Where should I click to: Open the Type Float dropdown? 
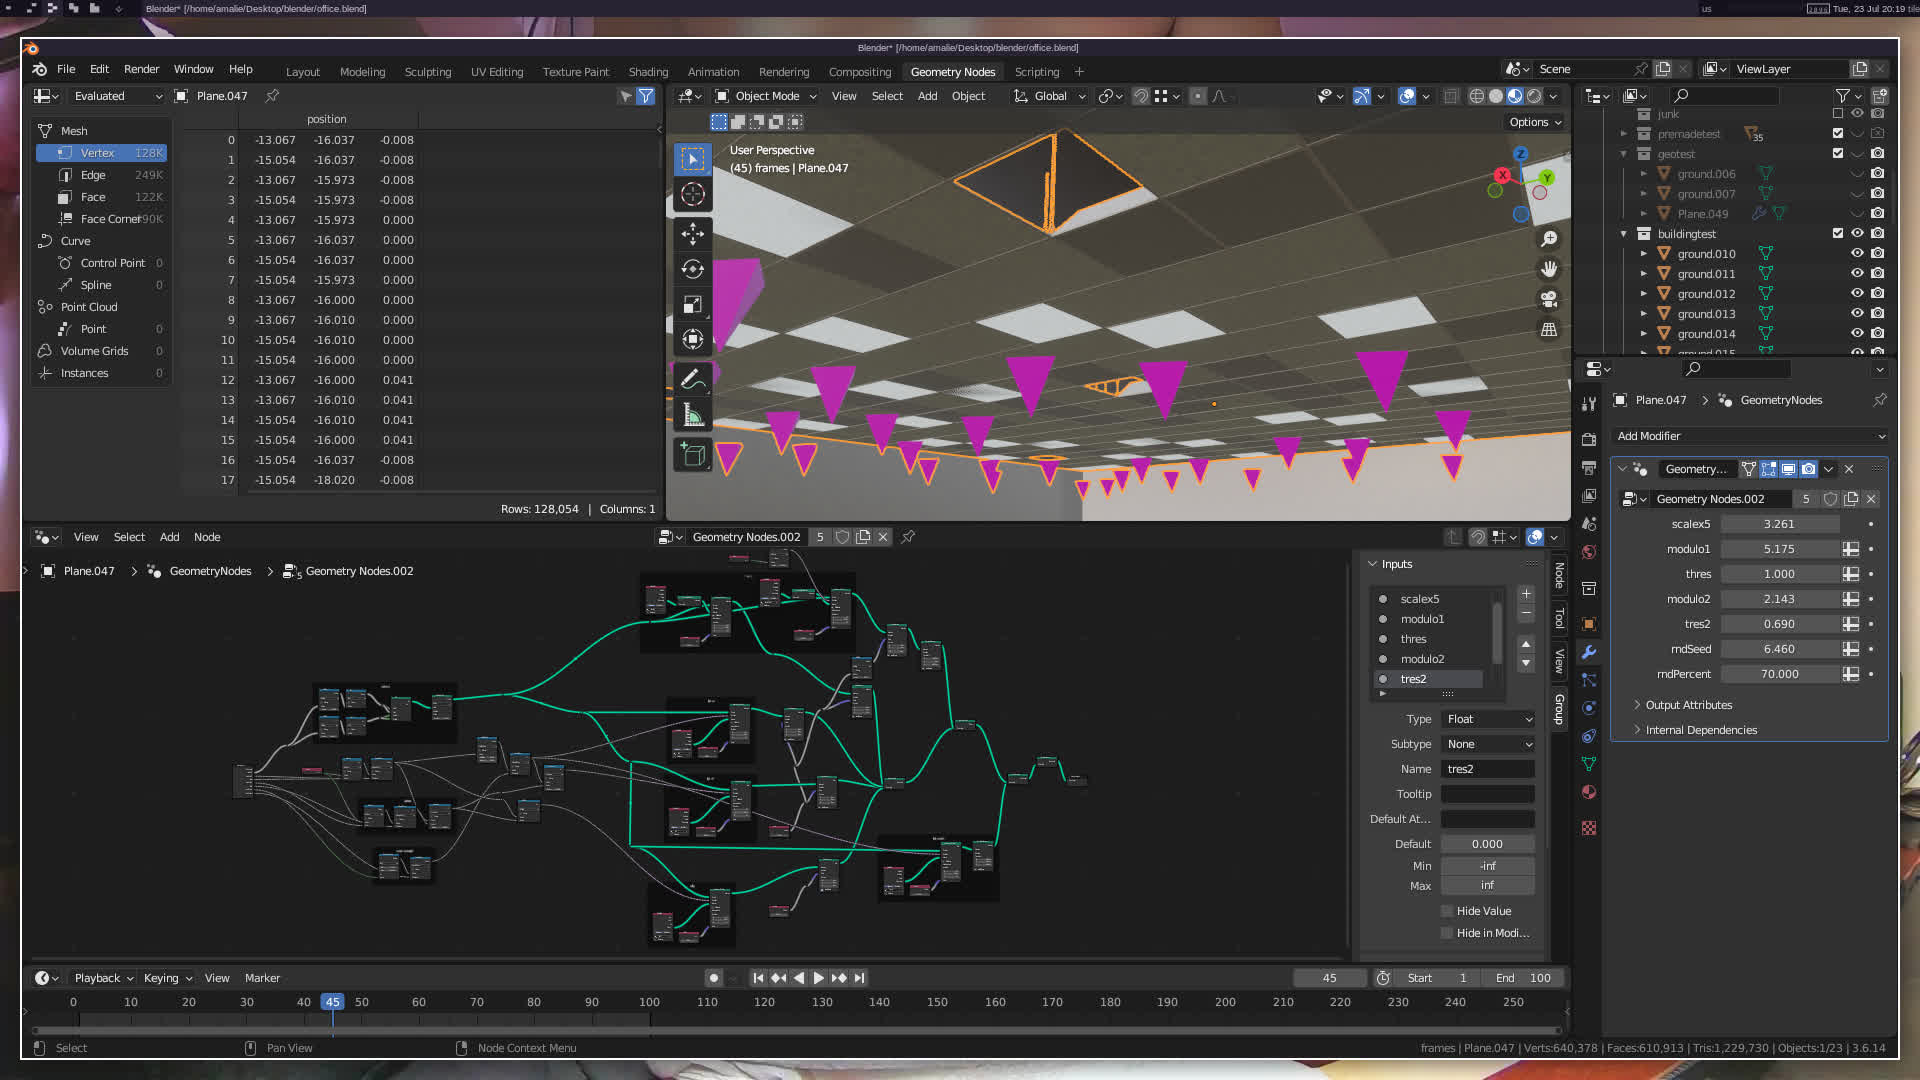tap(1488, 719)
